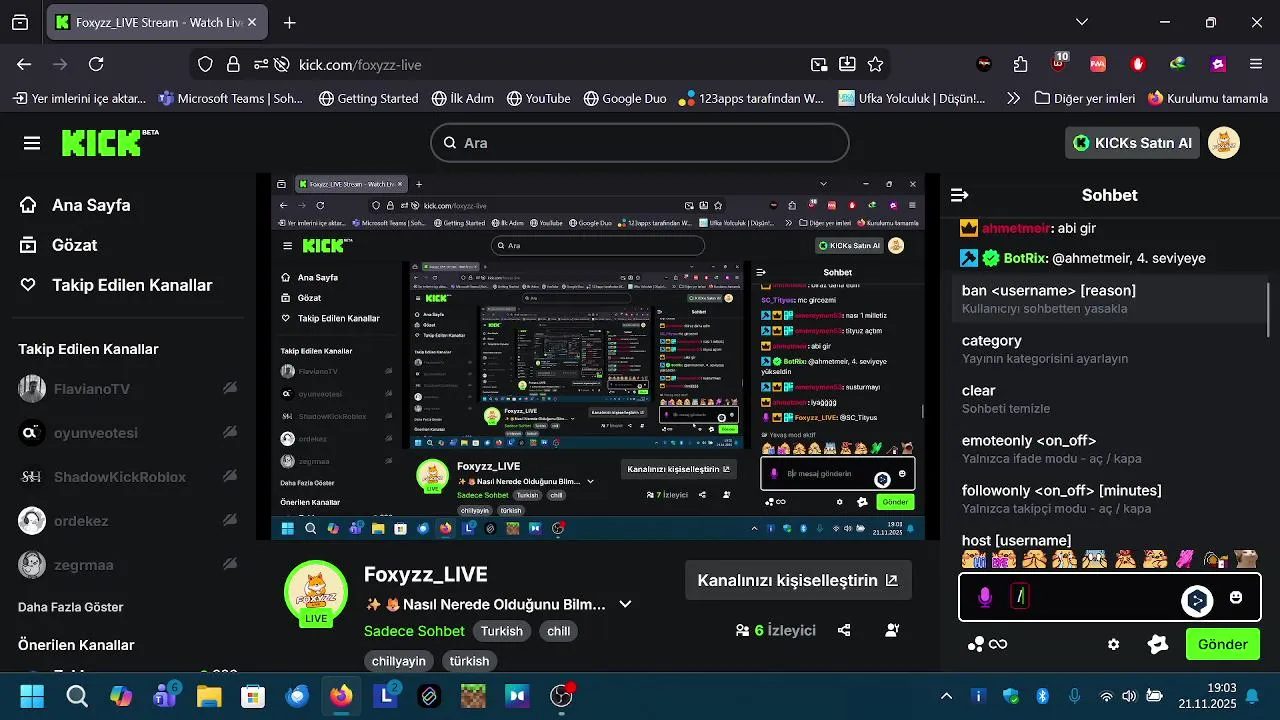This screenshot has height=720, width=1280.
Task: Choose the host [username] command
Action: pos(1110,540)
